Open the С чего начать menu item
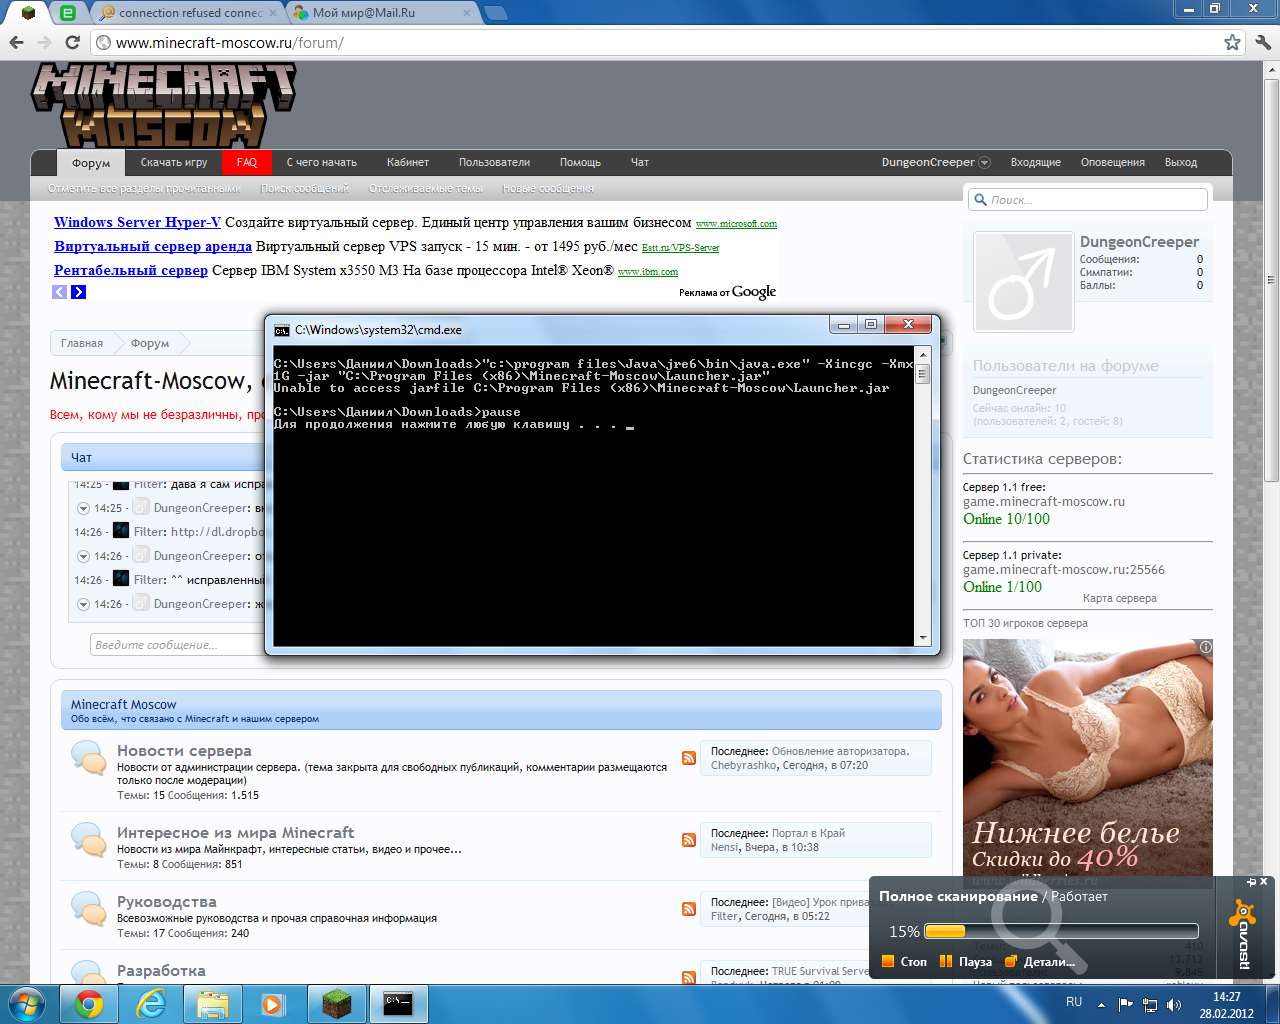 point(322,162)
